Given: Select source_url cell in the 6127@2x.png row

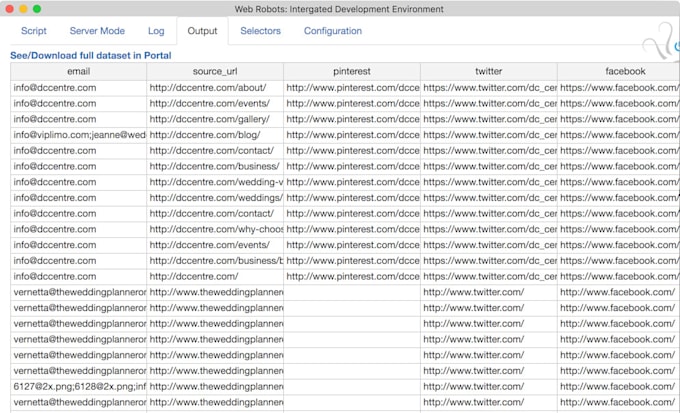Looking at the screenshot, I should [215, 387].
